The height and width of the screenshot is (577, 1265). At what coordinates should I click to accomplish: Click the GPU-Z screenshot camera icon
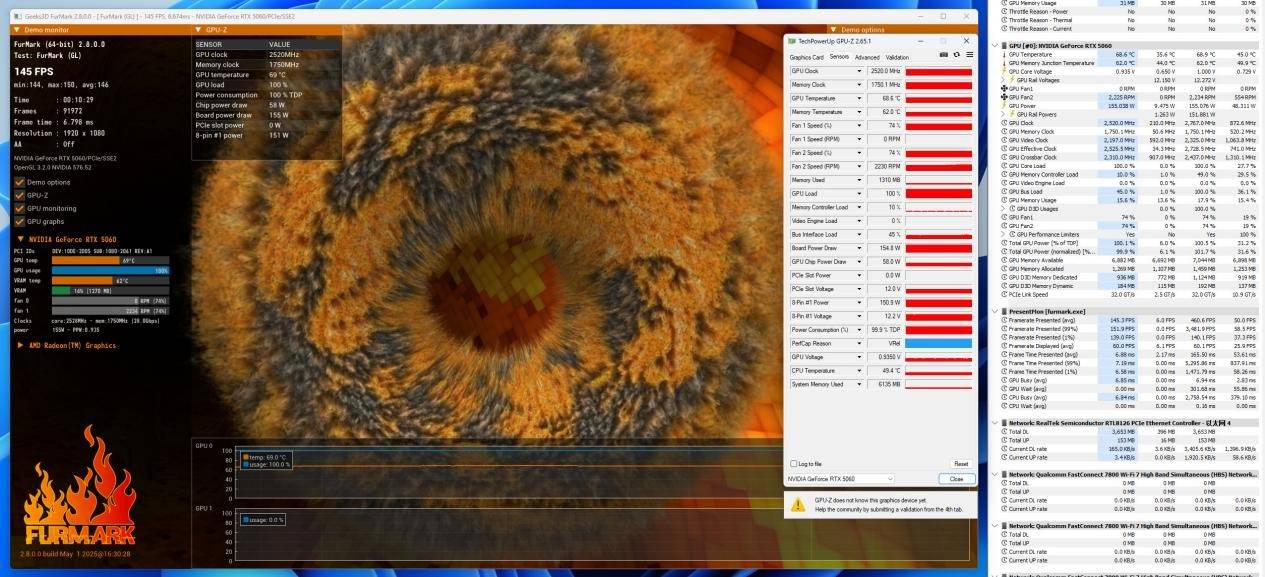(x=943, y=55)
